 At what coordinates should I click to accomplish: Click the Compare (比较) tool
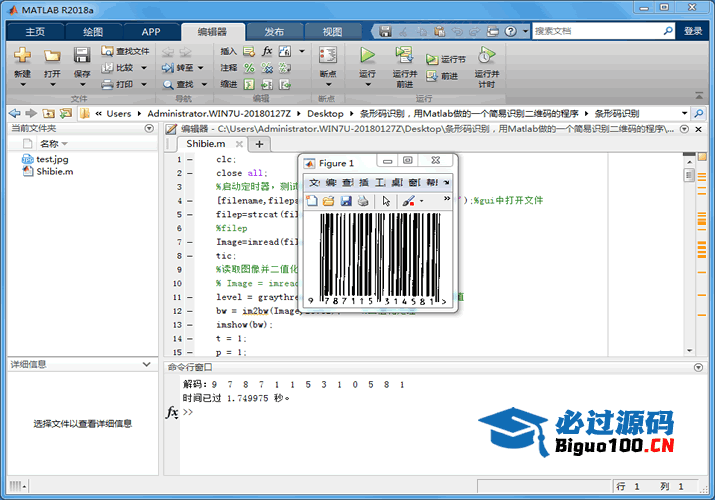[x=117, y=68]
